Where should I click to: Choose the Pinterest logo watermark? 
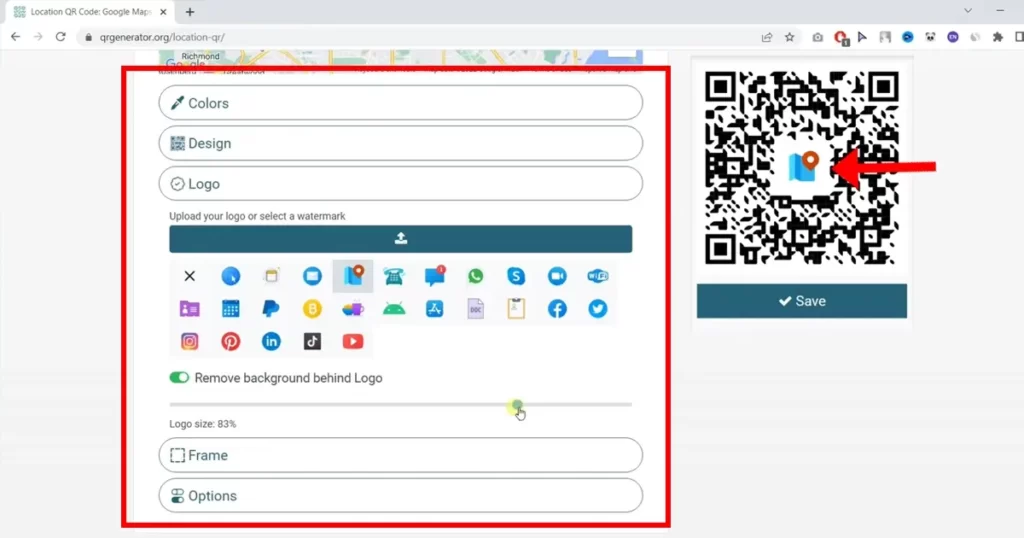coord(231,341)
